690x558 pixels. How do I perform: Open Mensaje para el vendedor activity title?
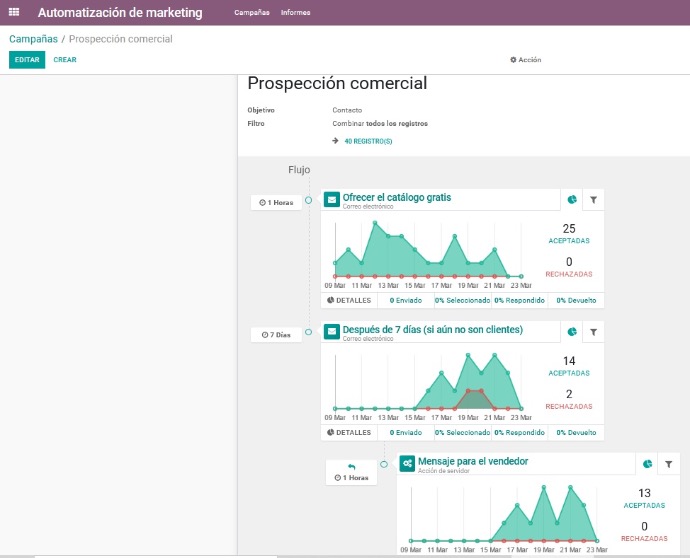(x=473, y=461)
